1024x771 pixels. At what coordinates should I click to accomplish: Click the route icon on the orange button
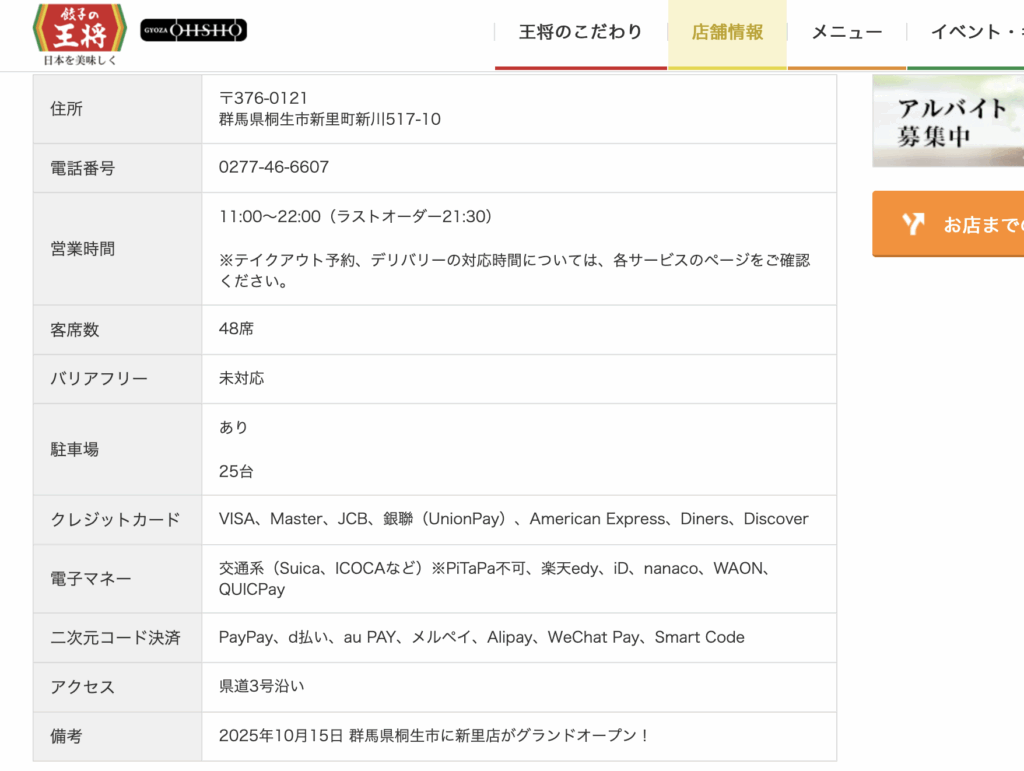tap(912, 224)
